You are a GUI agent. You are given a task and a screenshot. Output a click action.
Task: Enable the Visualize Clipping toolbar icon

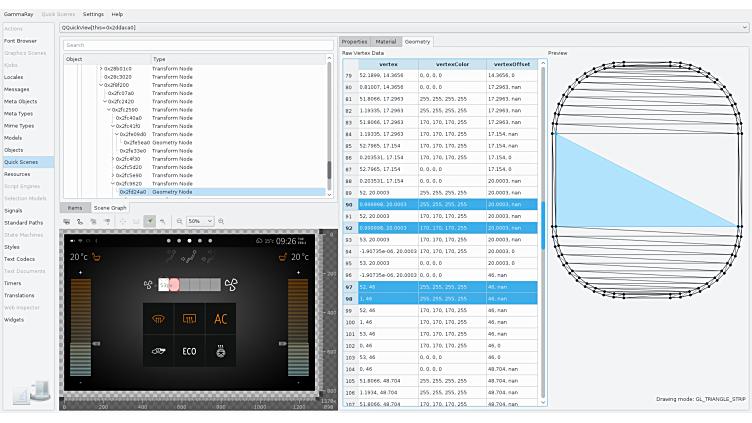[66, 220]
